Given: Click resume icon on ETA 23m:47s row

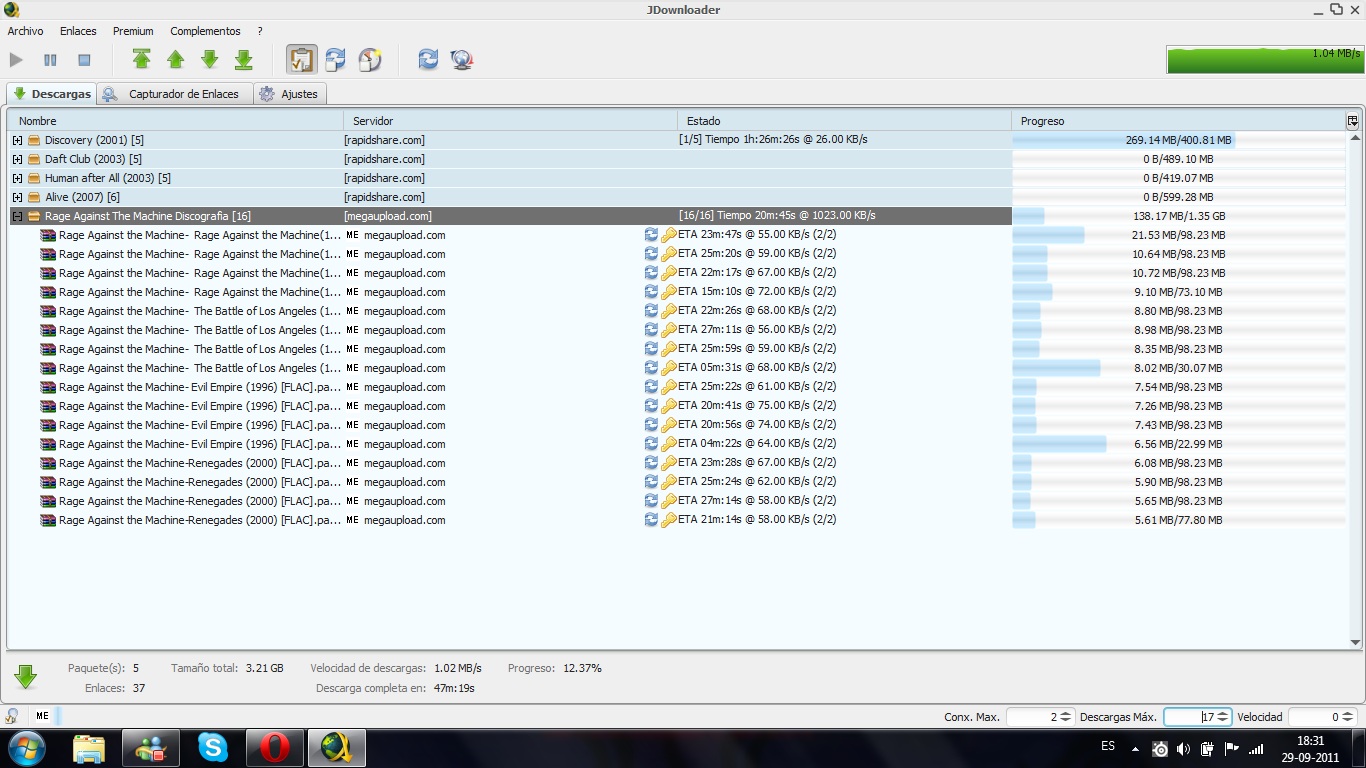Looking at the screenshot, I should tap(651, 235).
